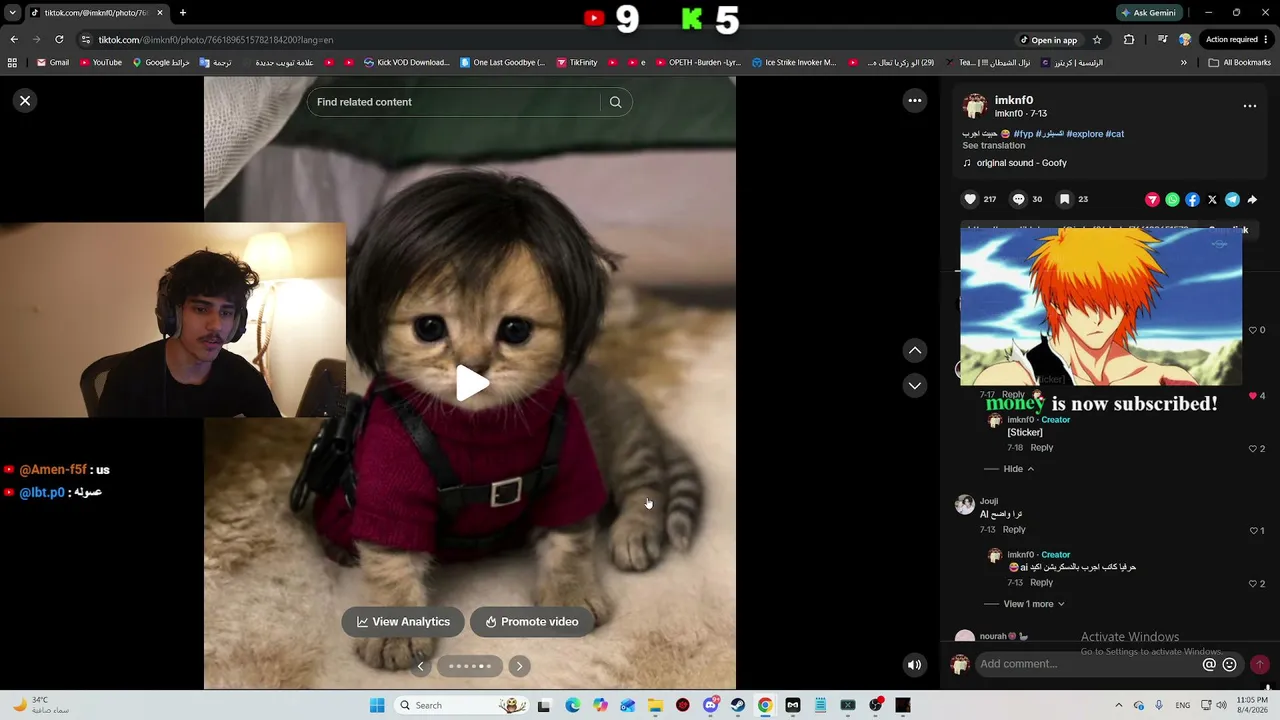Click Open in app button

coord(1048,40)
